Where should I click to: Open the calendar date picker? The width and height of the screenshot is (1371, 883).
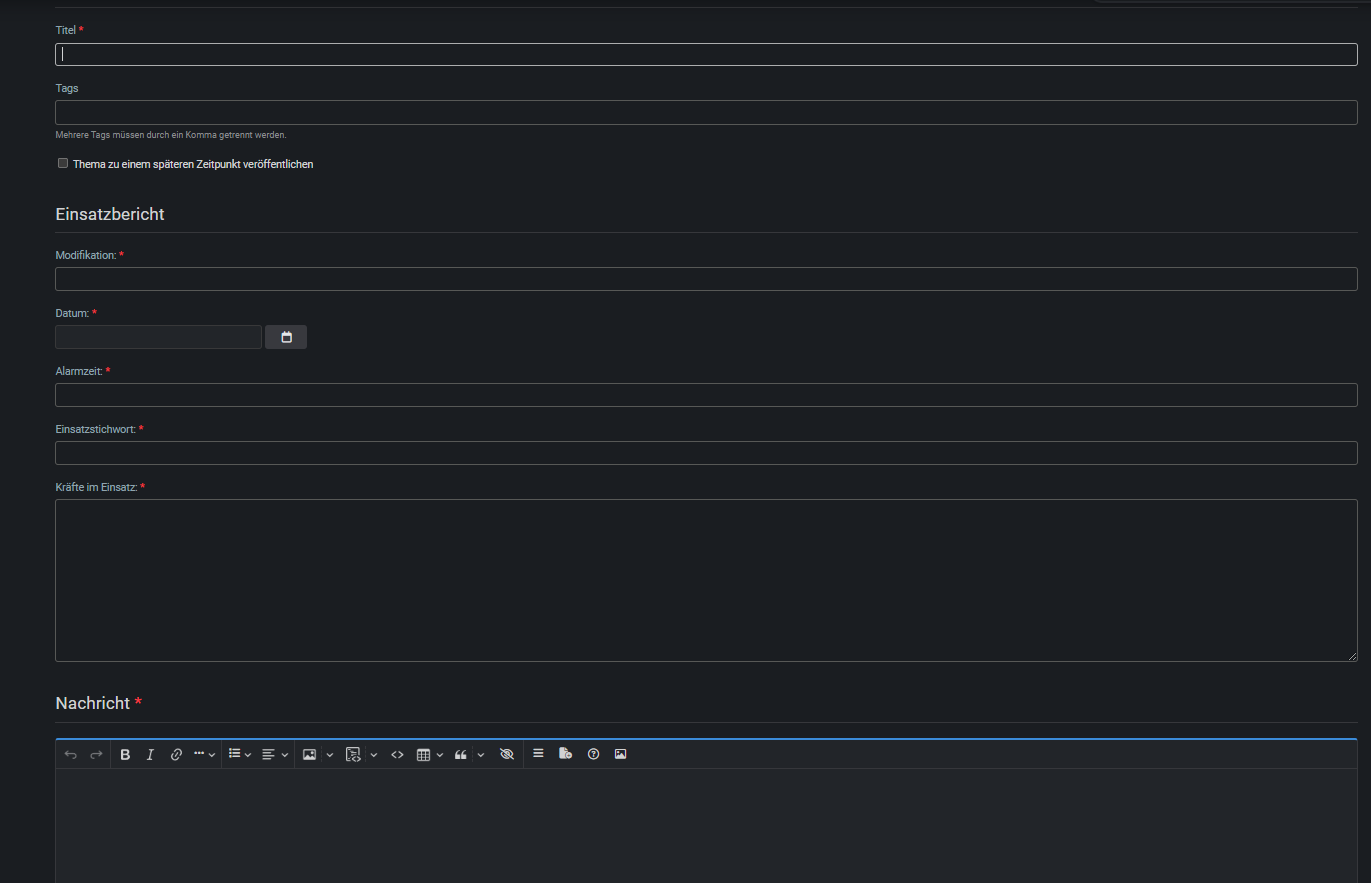point(286,337)
